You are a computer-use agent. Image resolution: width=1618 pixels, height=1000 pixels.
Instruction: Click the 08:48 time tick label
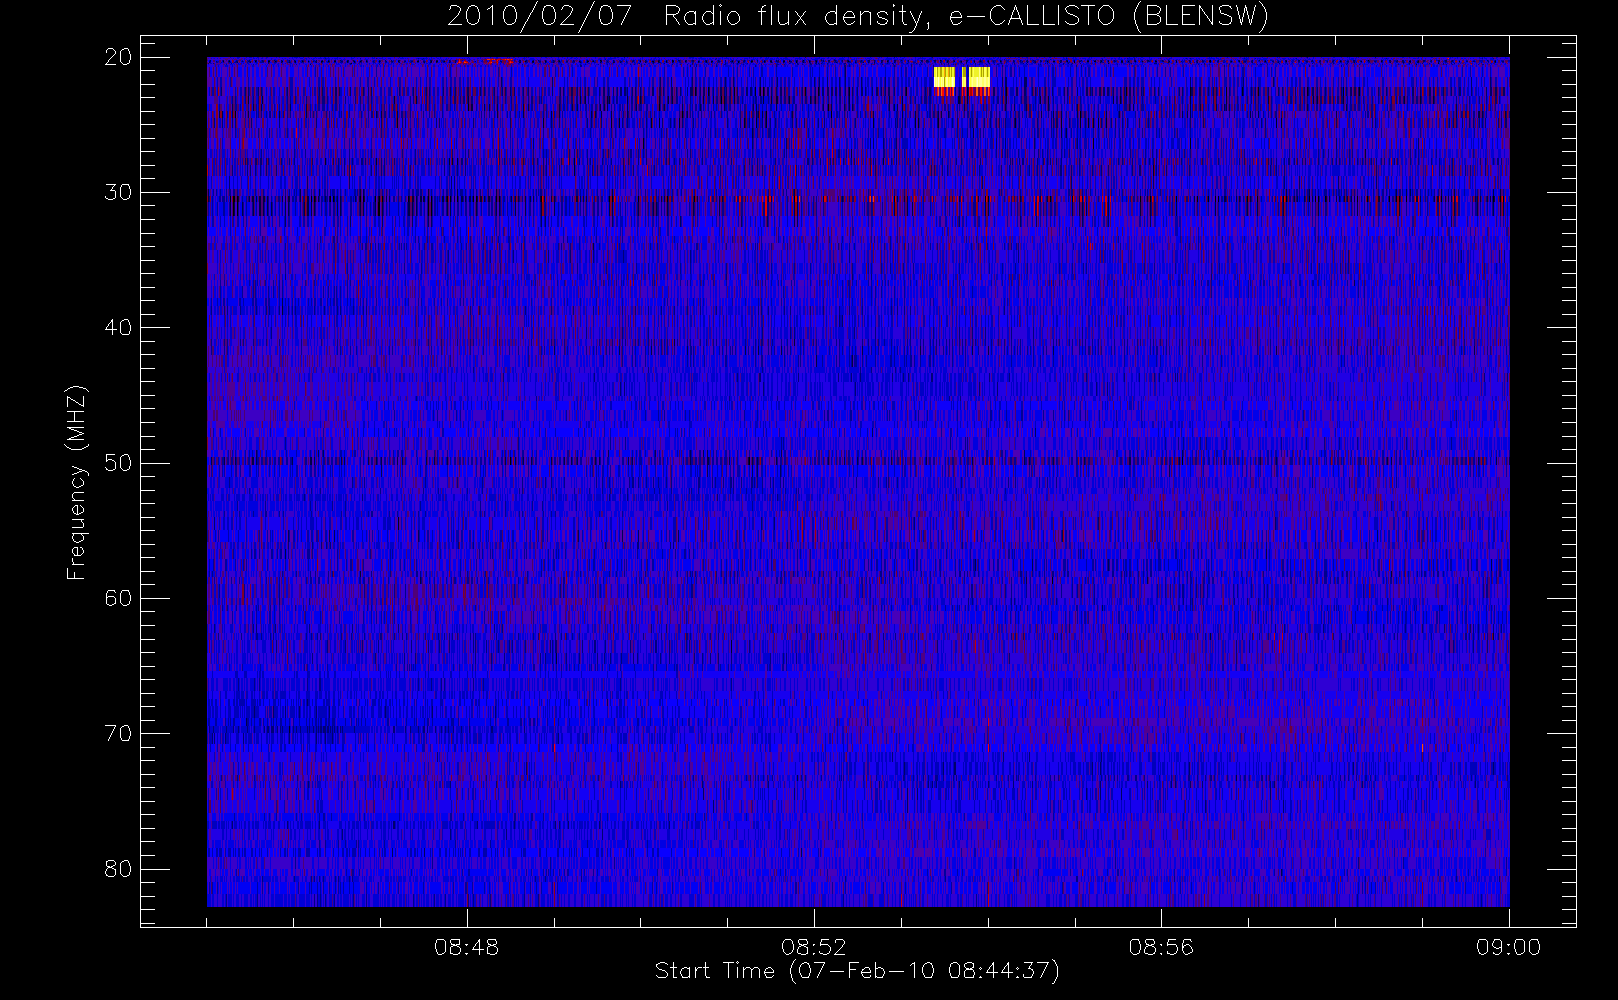(466, 947)
